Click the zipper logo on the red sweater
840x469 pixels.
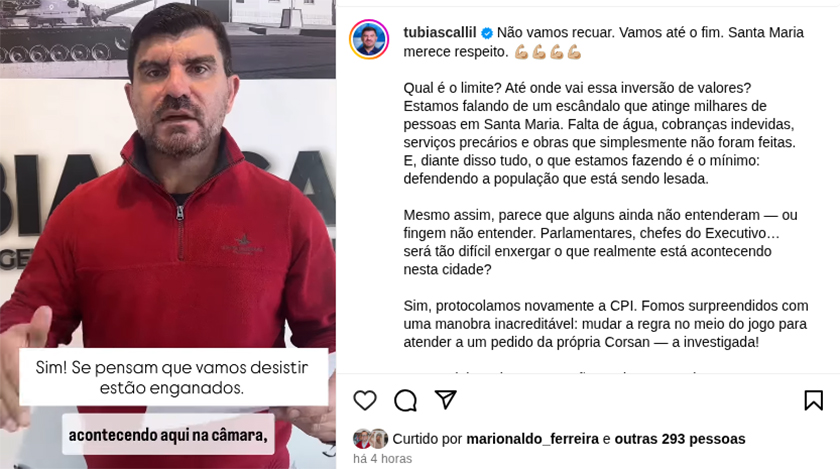coord(242,244)
